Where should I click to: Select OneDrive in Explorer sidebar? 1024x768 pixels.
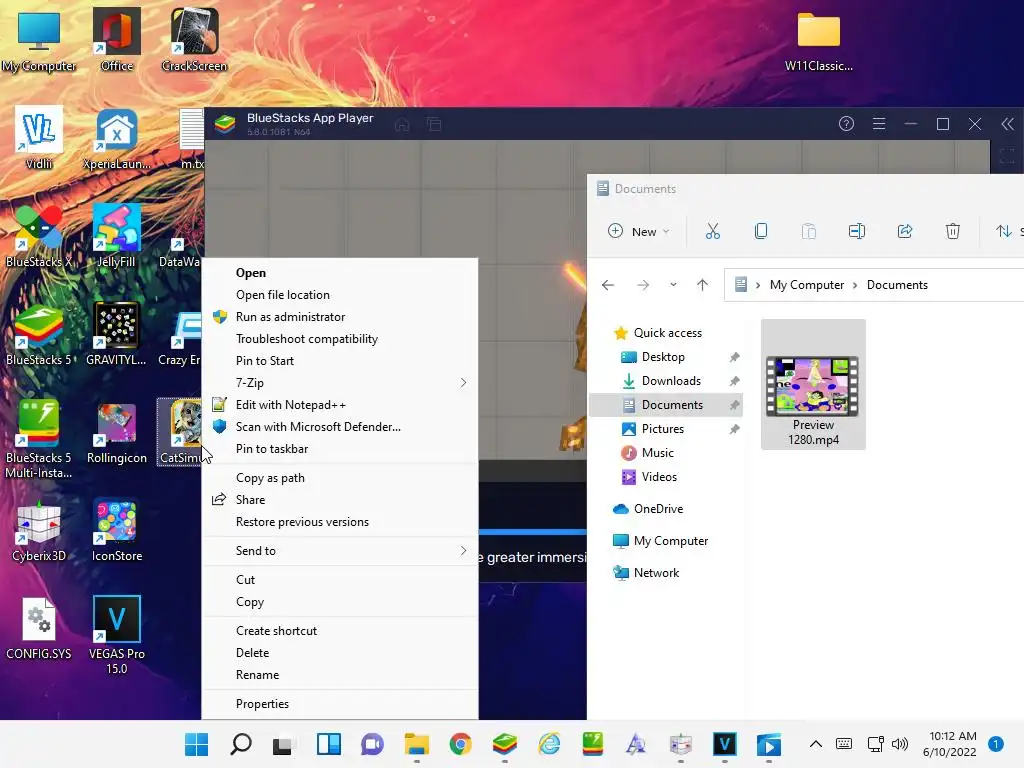658,508
